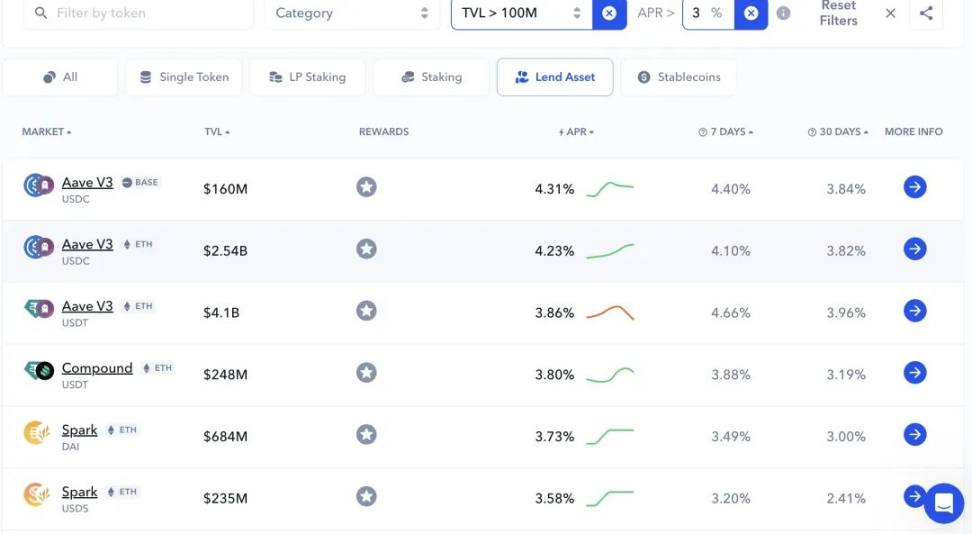The image size is (972, 534).
Task: Click the 3.58% APR value
Action: pos(554,499)
